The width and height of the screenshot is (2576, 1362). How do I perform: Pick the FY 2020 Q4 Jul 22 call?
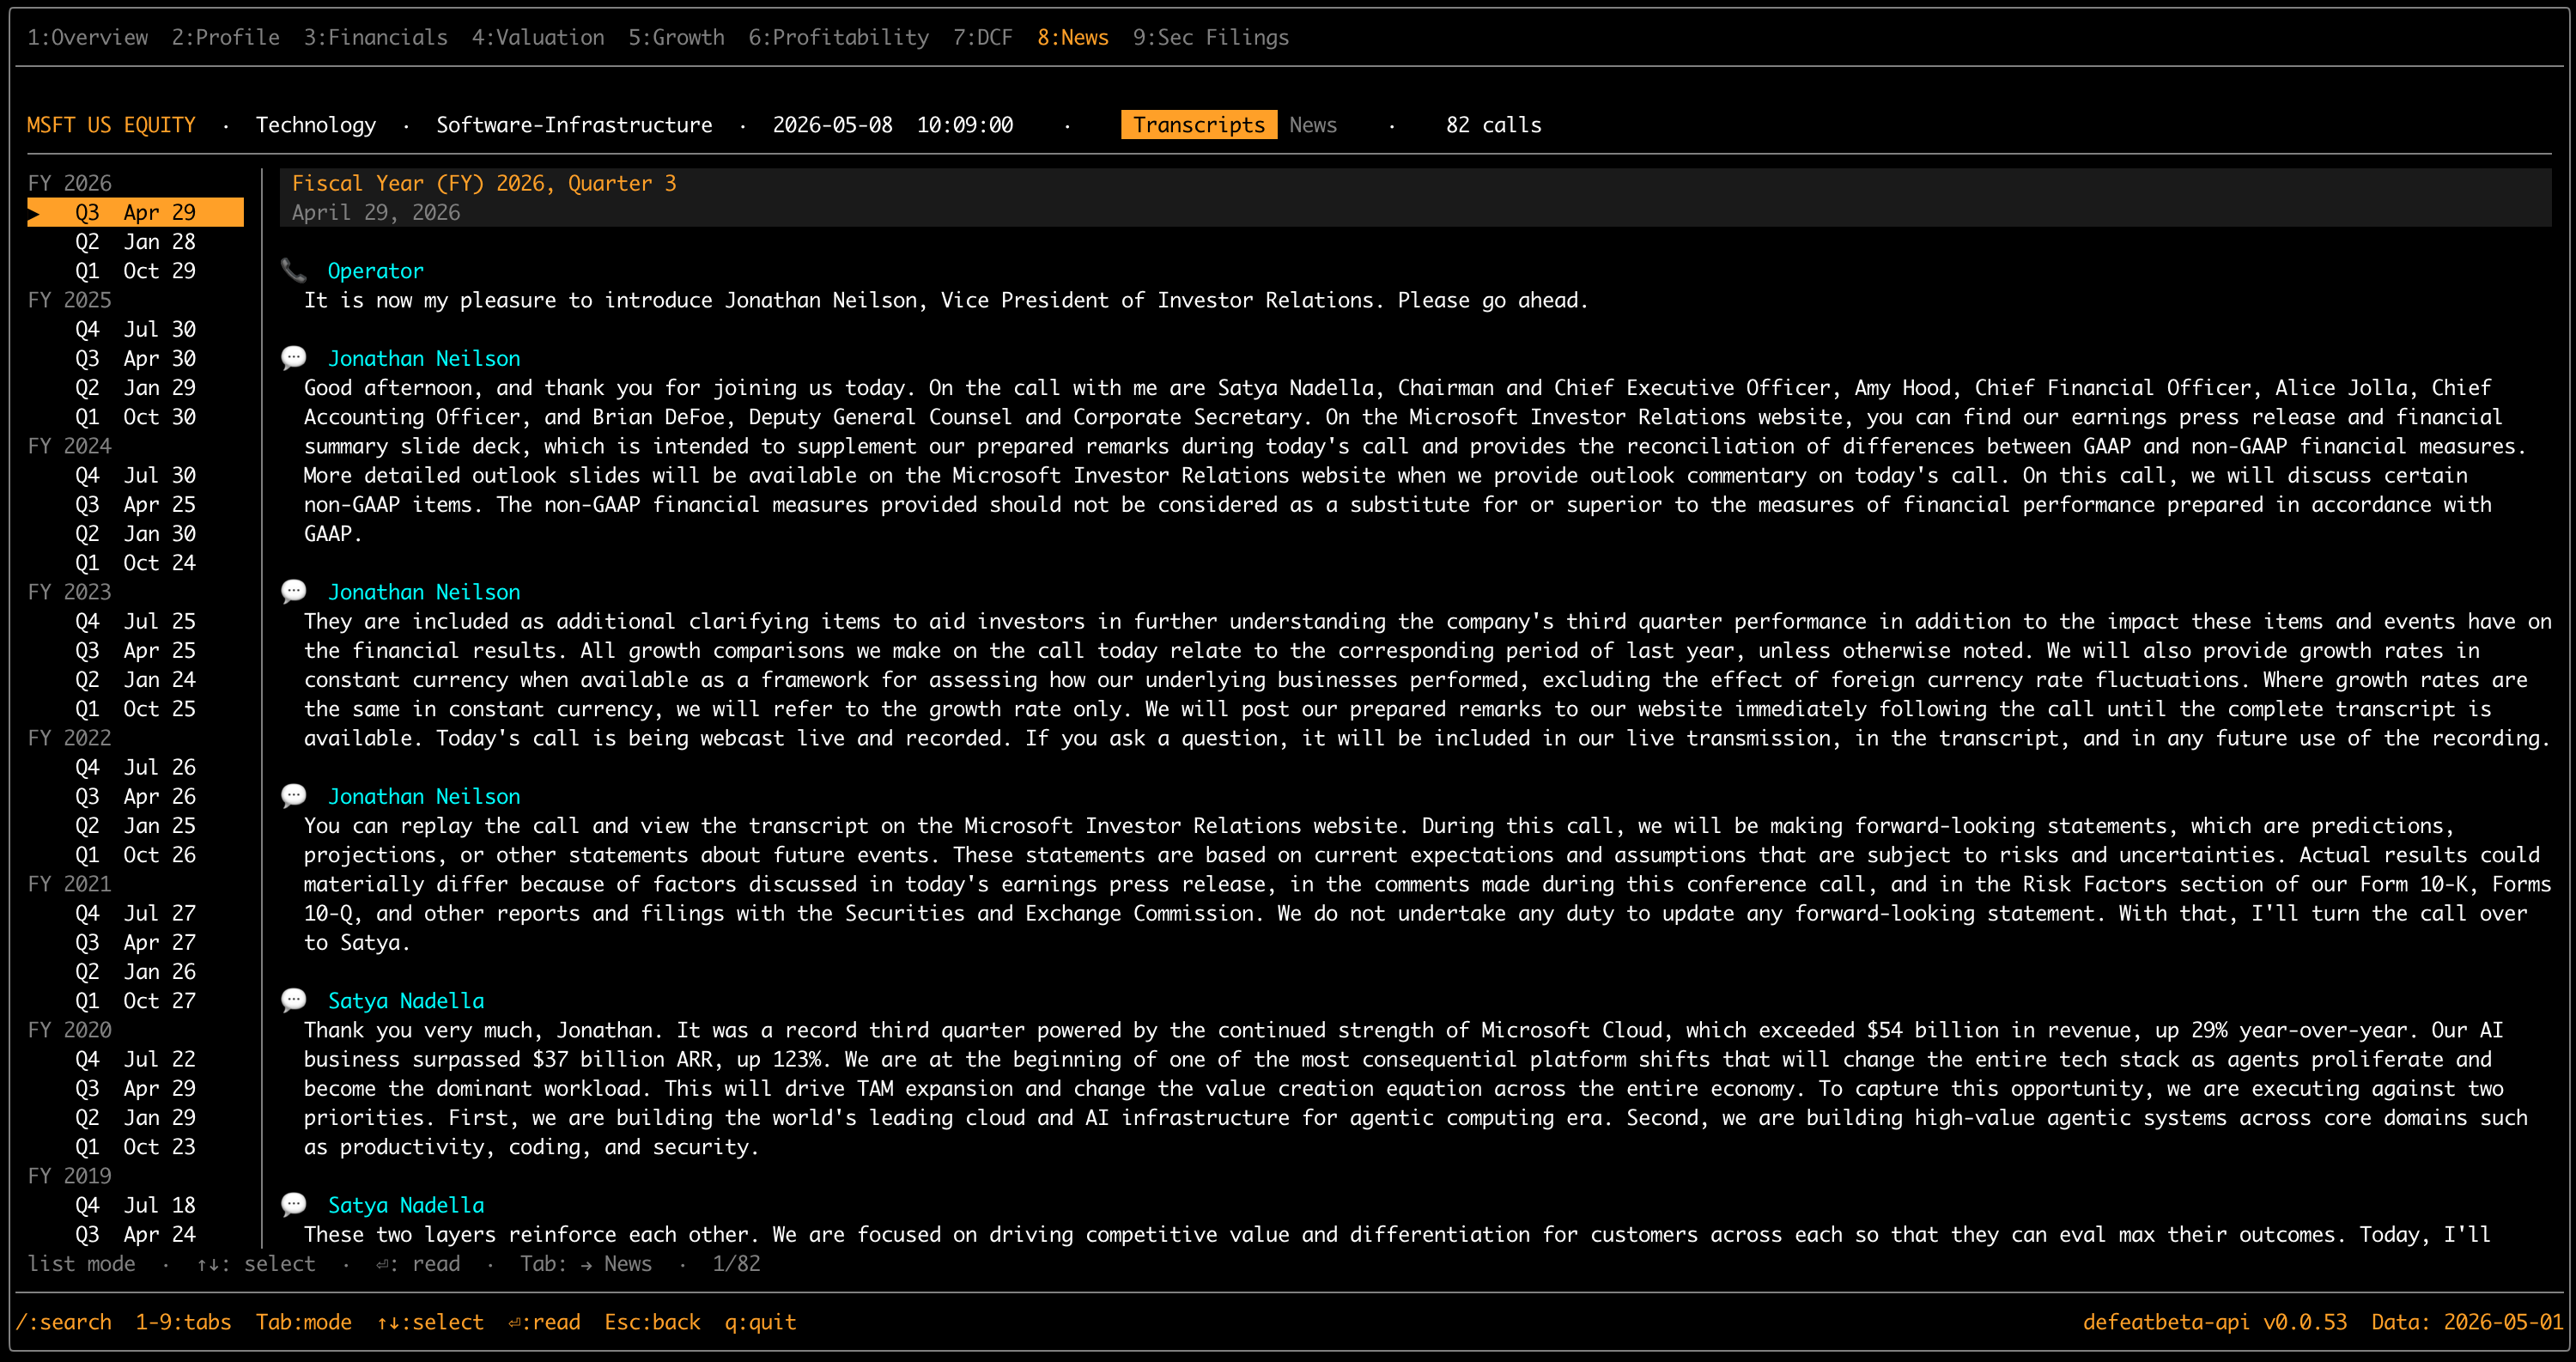(135, 1059)
